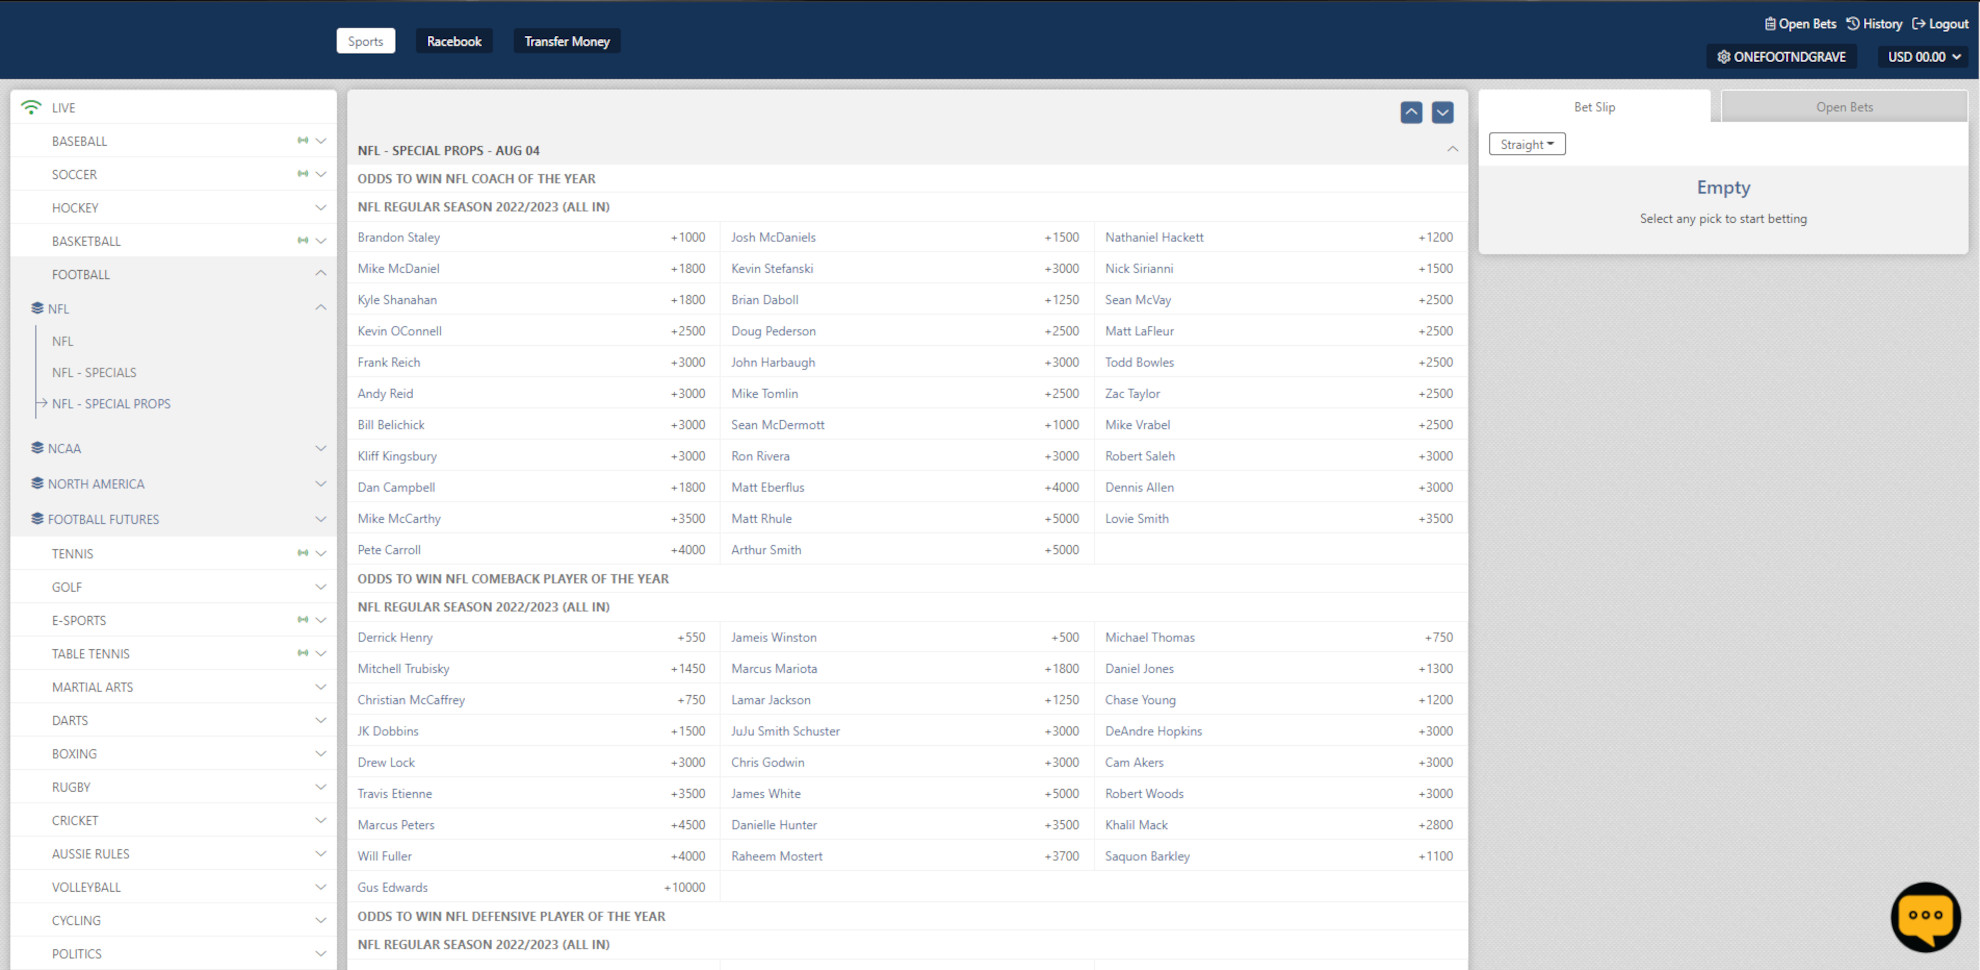Click the live indicator icon next to Table Tennis
Viewport: 1980px width, 970px height.
302,653
